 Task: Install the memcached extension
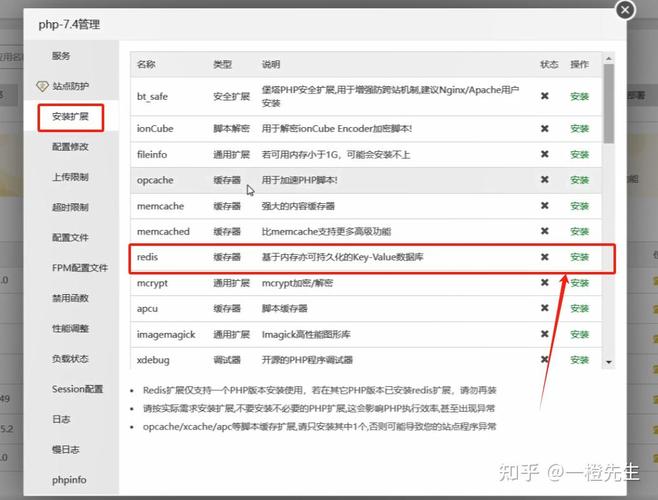point(580,231)
